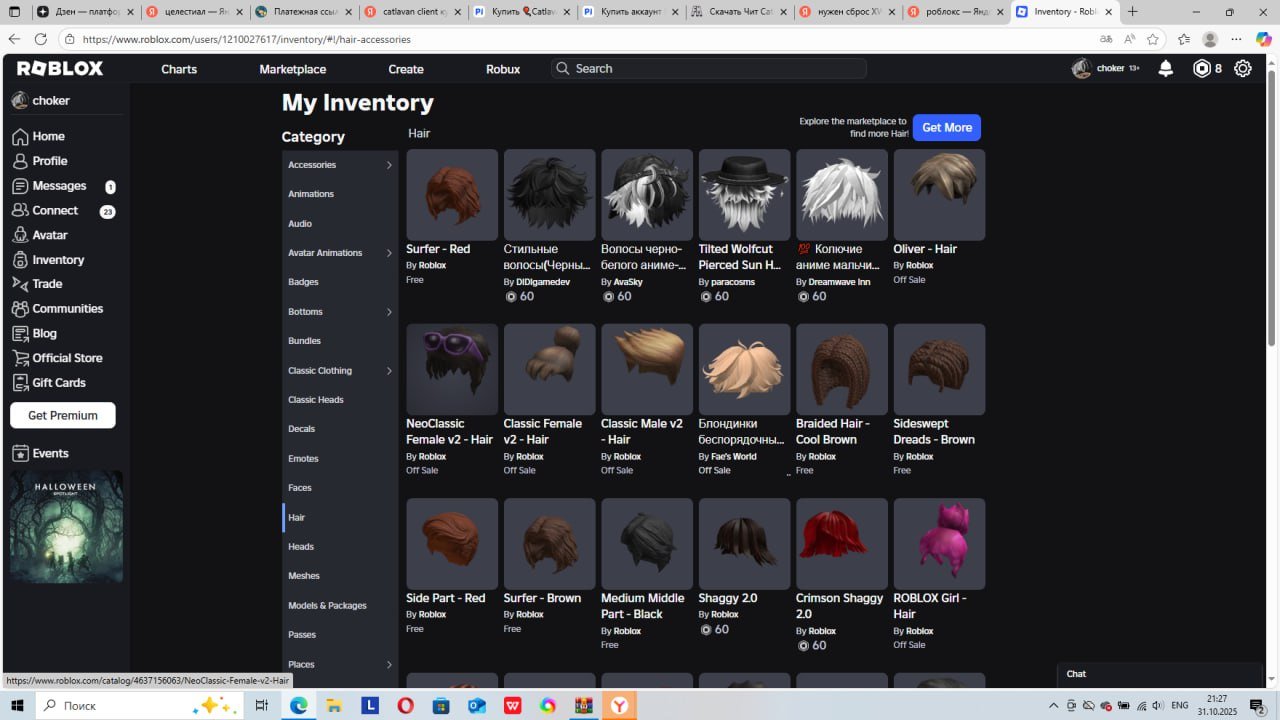This screenshot has height=720, width=1280.
Task: Open the Create menu in the header
Action: click(406, 69)
